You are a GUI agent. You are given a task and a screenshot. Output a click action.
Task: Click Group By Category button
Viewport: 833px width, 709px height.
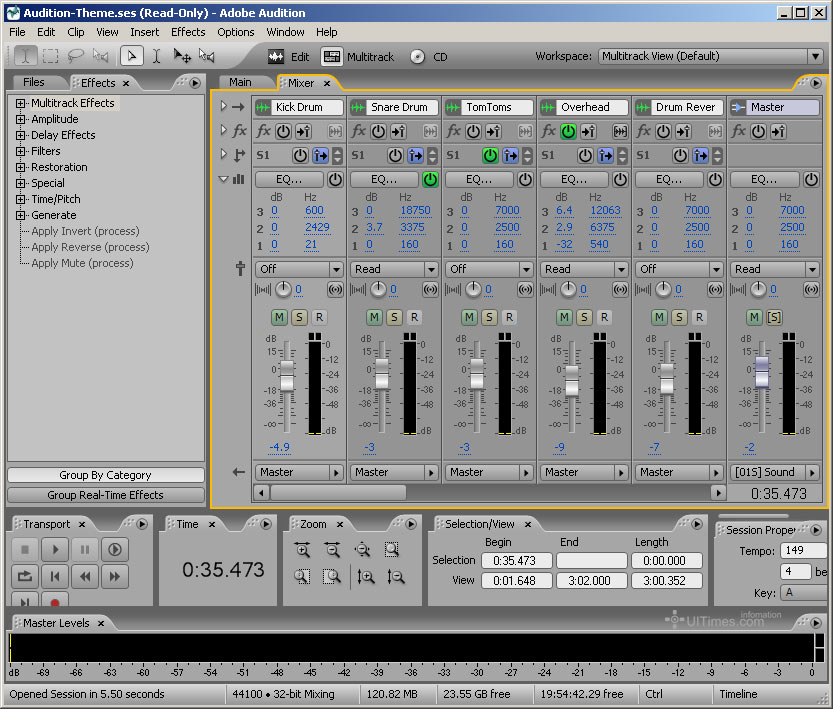click(106, 475)
